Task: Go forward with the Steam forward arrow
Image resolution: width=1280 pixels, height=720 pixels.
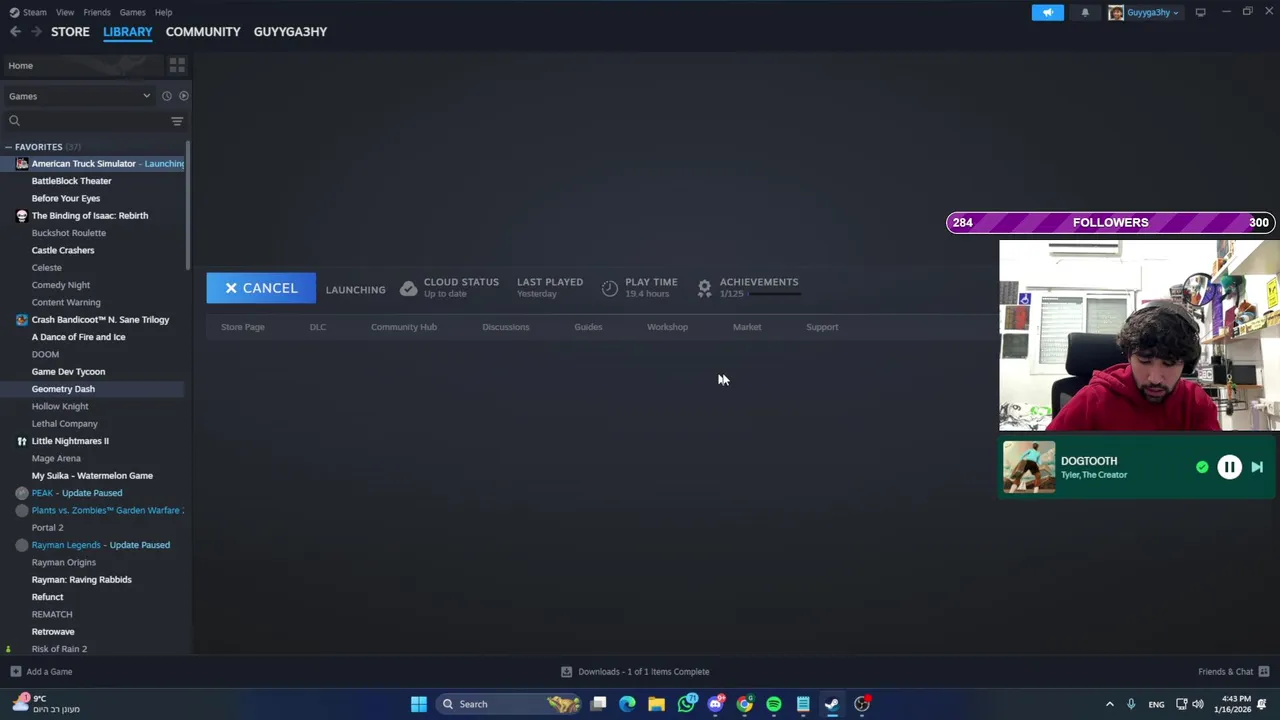Action: (x=37, y=32)
